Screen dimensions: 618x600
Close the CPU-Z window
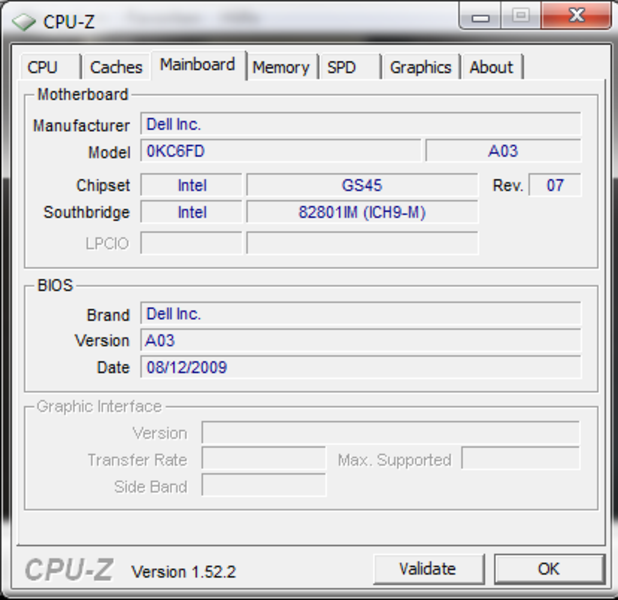pos(577,16)
